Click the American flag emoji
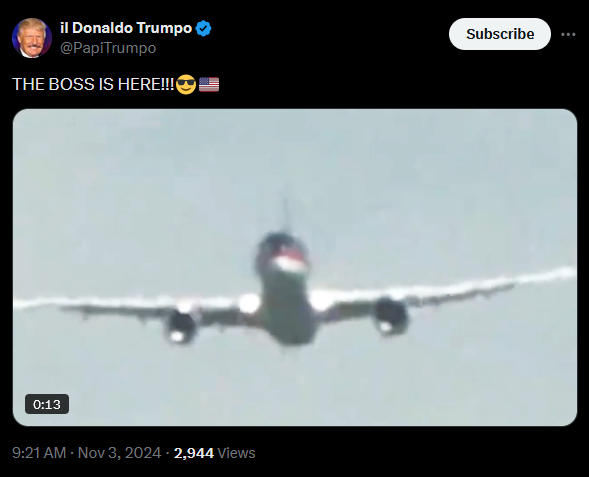 tap(209, 84)
